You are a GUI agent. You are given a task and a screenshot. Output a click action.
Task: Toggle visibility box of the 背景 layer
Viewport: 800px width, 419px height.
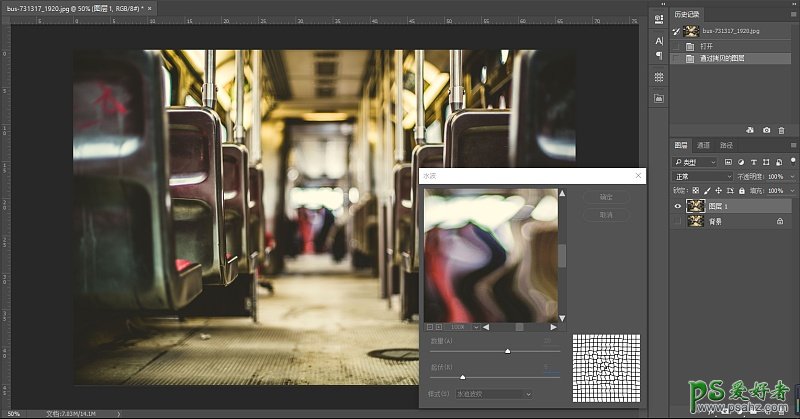[x=678, y=221]
